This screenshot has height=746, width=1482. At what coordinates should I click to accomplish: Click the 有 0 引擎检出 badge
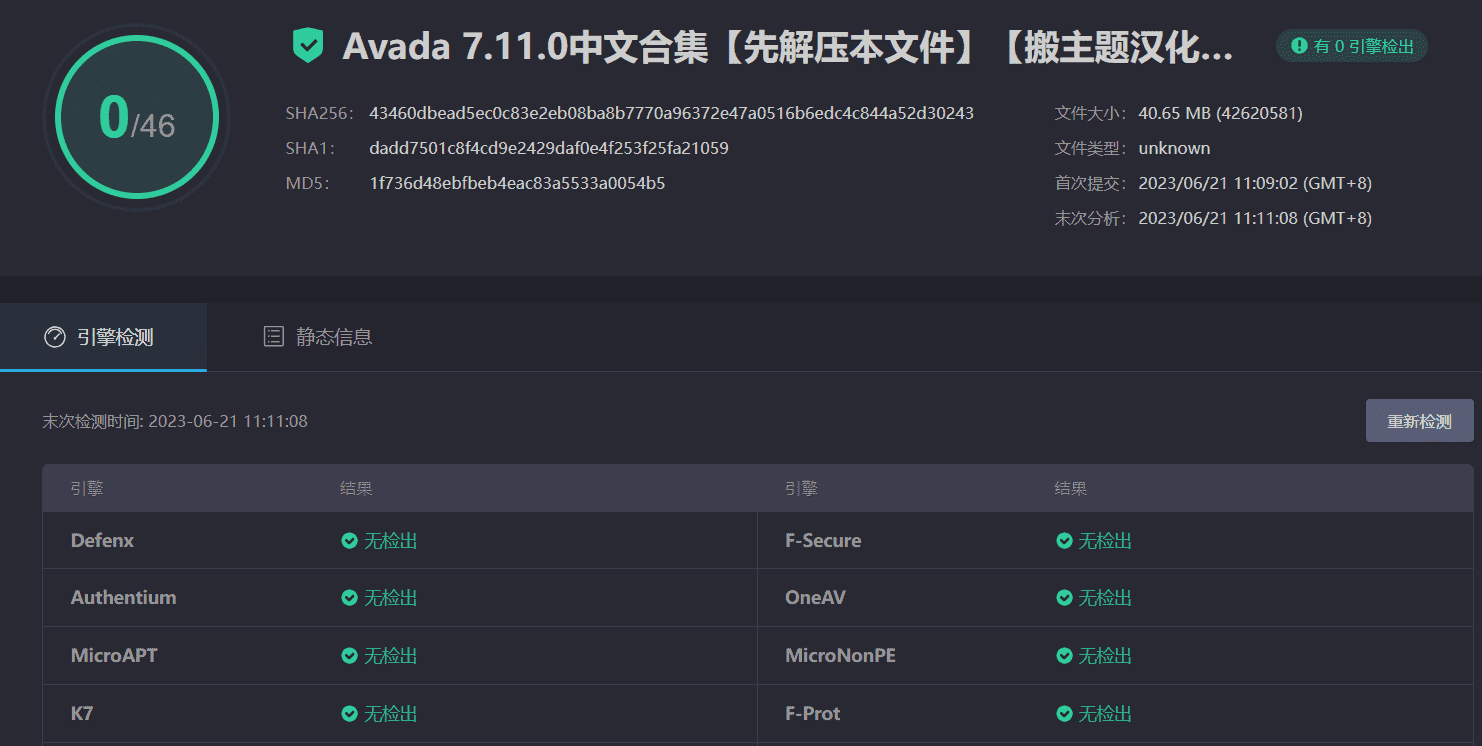click(x=1351, y=46)
